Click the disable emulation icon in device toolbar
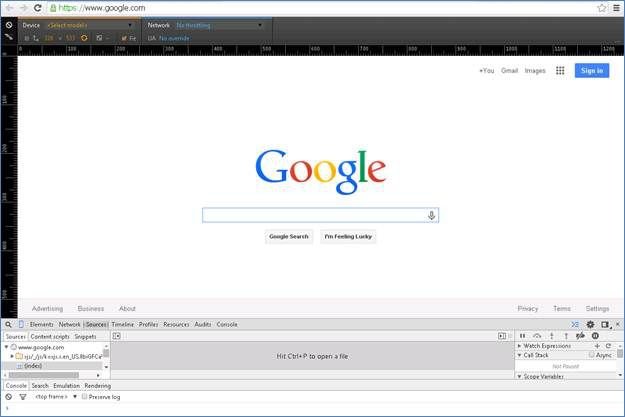Viewport: 625px width, 417px height. tap(9, 25)
